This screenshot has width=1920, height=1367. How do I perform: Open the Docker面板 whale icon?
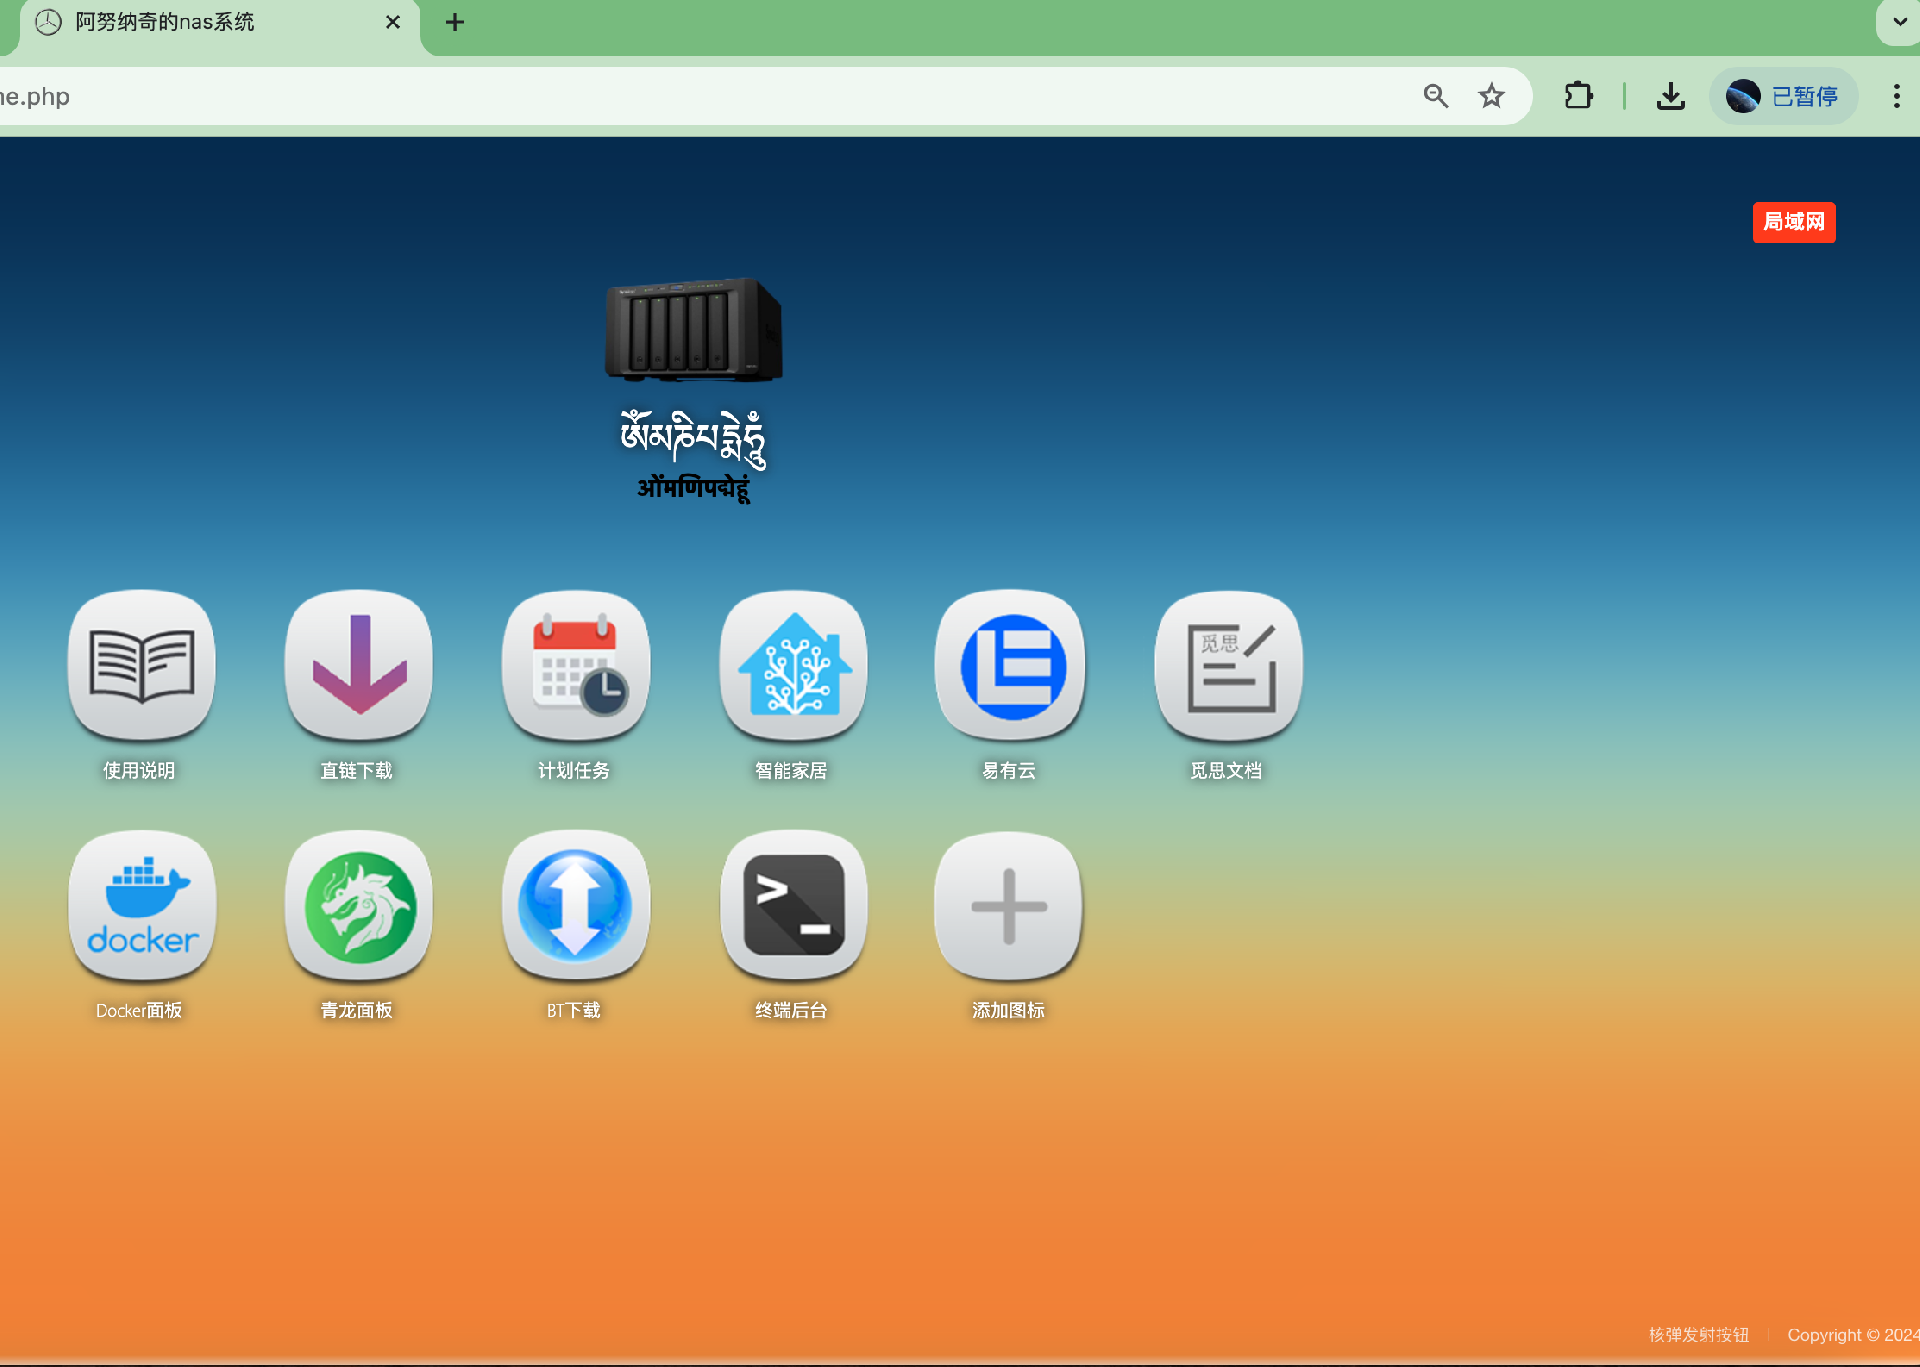point(141,905)
